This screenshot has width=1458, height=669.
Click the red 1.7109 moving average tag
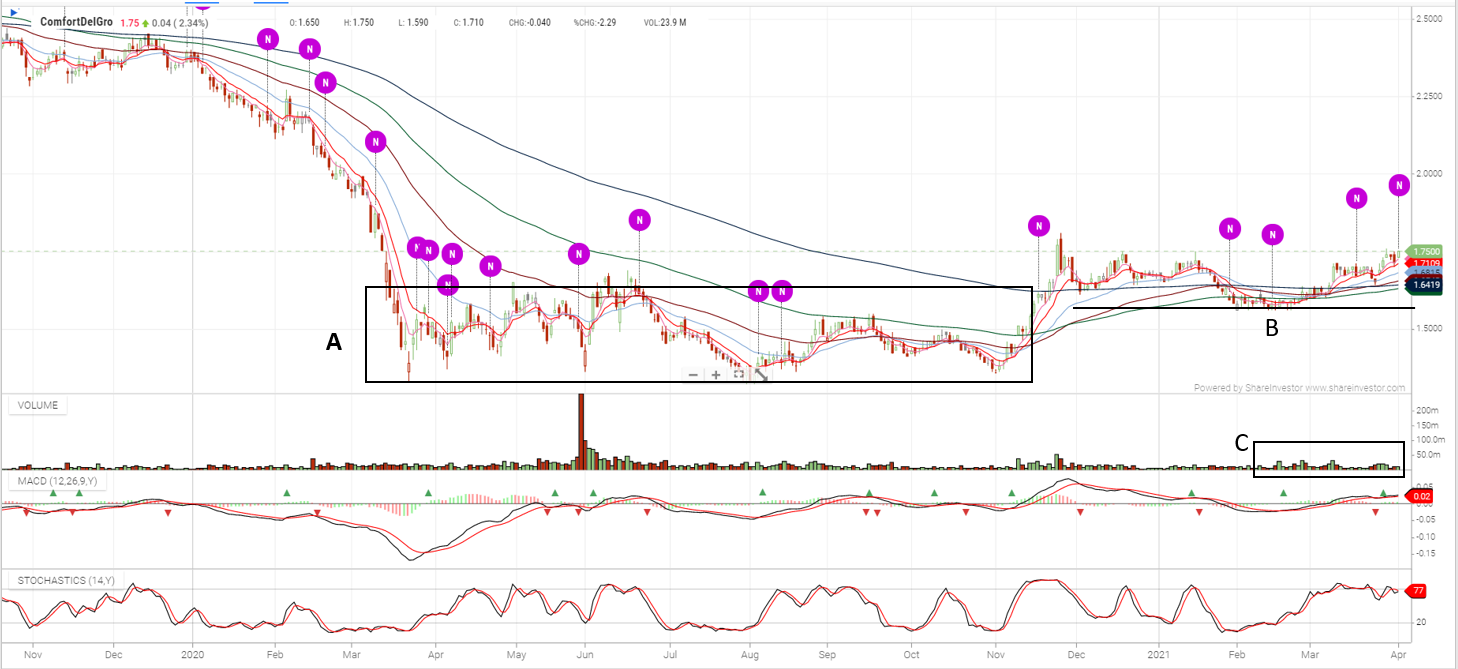(1425, 263)
